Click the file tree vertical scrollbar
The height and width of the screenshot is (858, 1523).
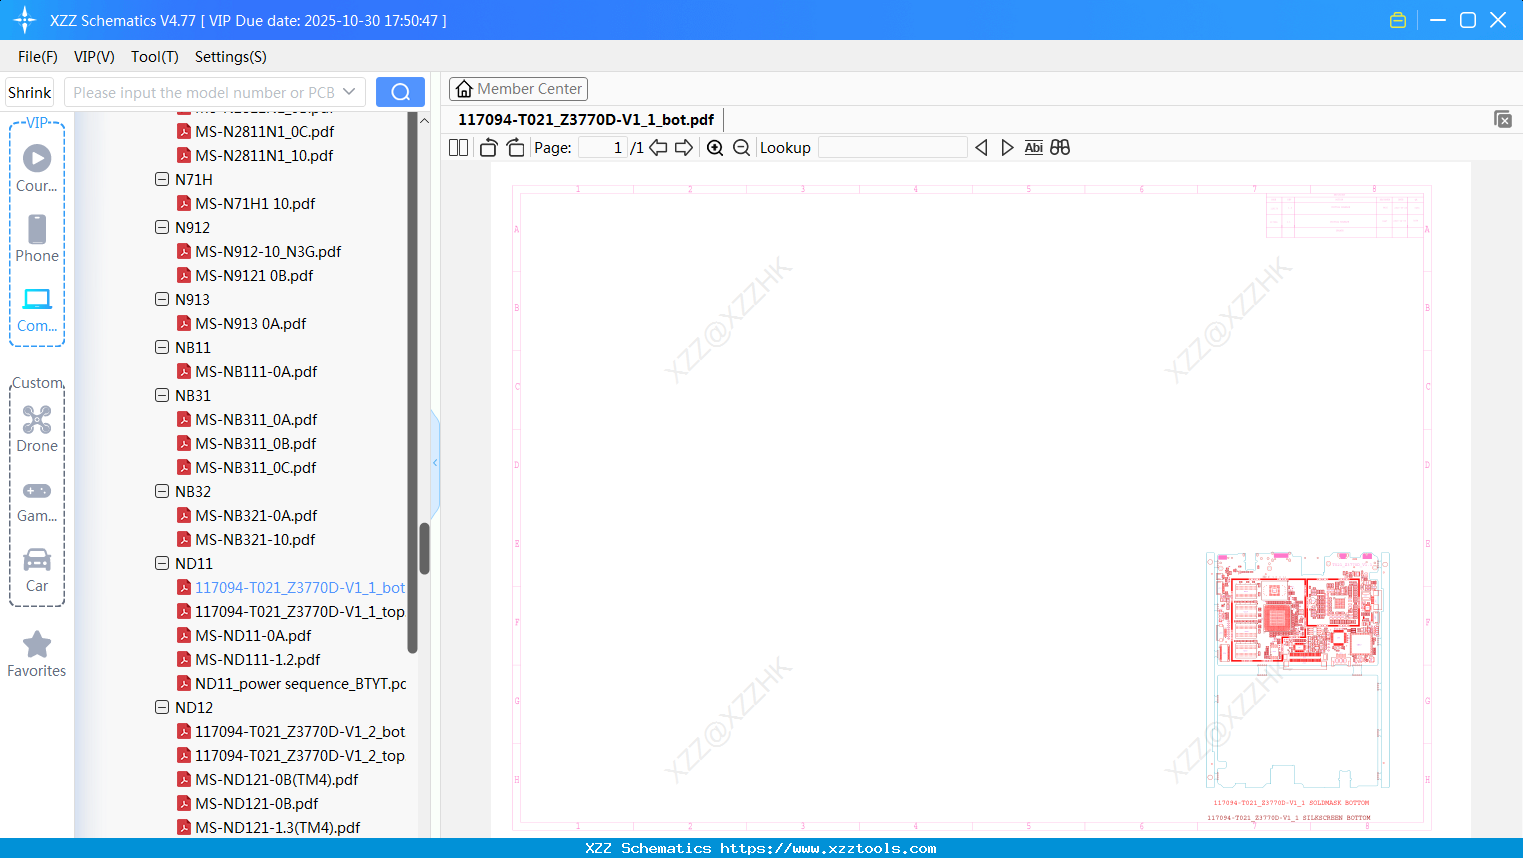click(x=424, y=548)
